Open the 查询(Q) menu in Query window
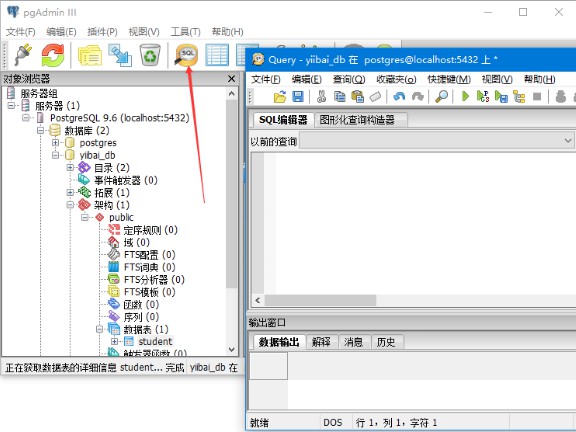 point(349,79)
